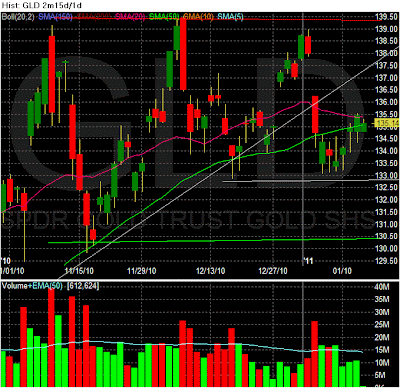Select the cyan SMA(5) indicator label

tap(230, 17)
